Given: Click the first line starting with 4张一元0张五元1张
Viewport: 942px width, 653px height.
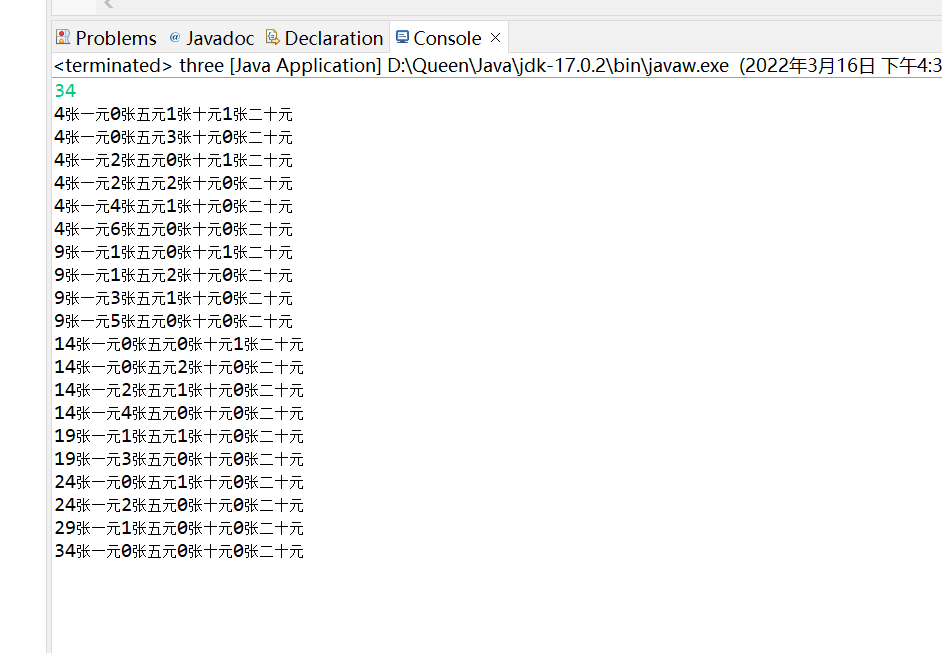Looking at the screenshot, I should click(173, 113).
